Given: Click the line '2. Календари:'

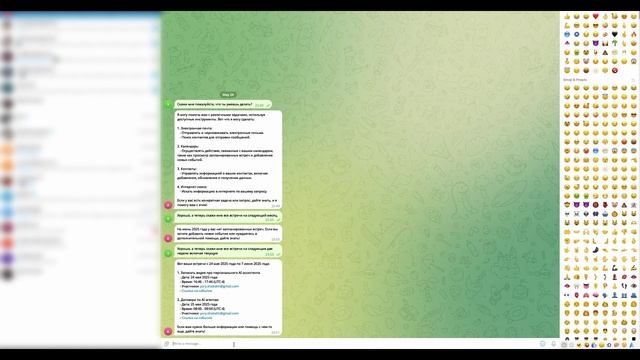Looking at the screenshot, I should click(188, 146).
